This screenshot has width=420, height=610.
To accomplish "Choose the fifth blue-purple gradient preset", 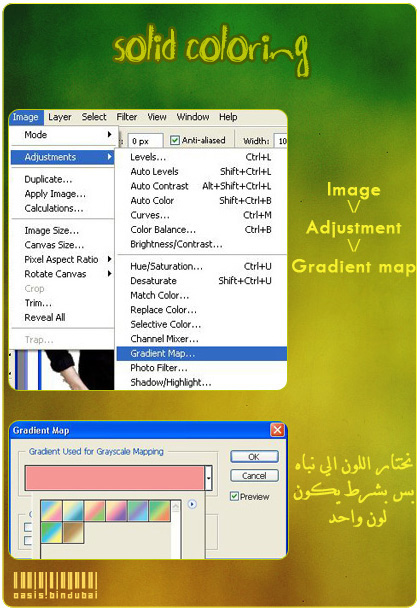I will [x=138, y=511].
